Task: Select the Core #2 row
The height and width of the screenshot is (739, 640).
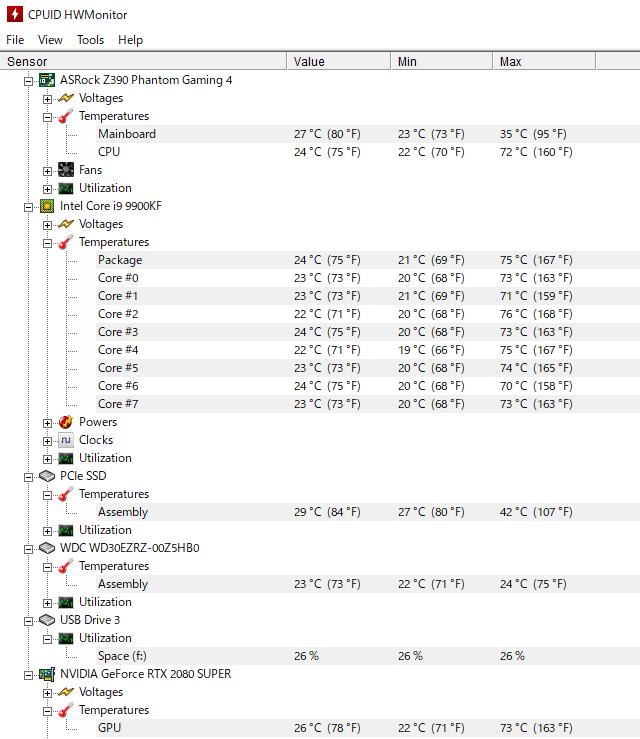Action: coord(368,314)
